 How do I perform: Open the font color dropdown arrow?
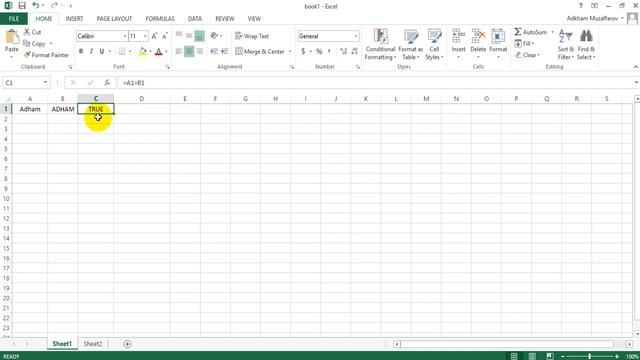(167, 51)
